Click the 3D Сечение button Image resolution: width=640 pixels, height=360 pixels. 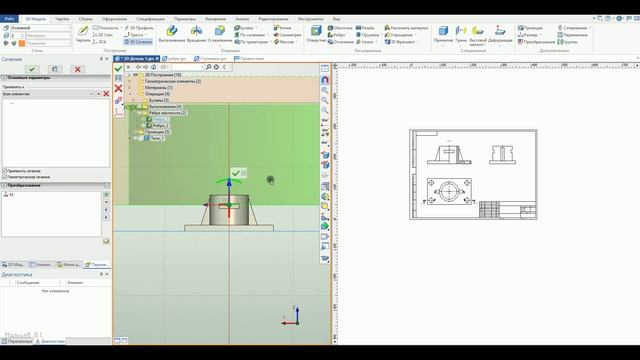pyautogui.click(x=138, y=42)
